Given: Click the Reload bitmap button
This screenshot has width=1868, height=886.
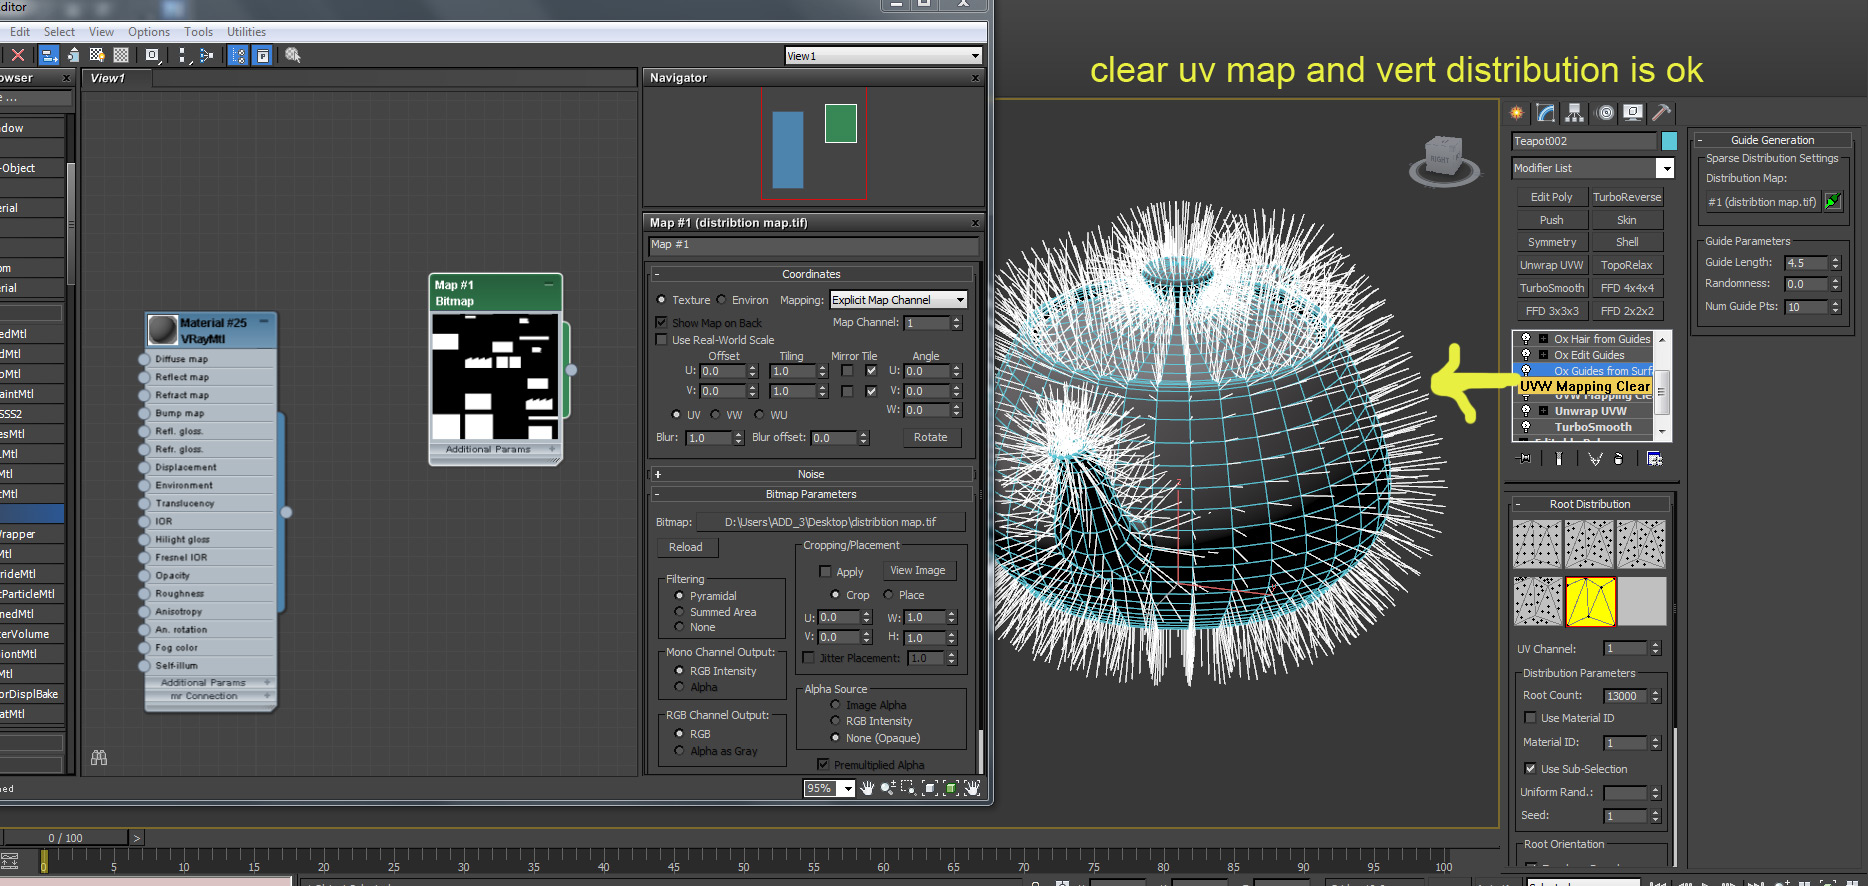Looking at the screenshot, I should 686,547.
